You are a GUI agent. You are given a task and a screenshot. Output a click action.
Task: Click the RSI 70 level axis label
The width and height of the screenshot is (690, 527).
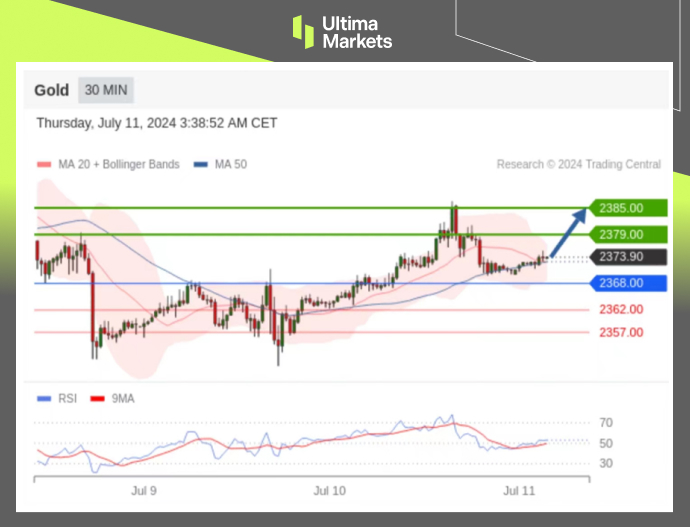[x=606, y=423]
